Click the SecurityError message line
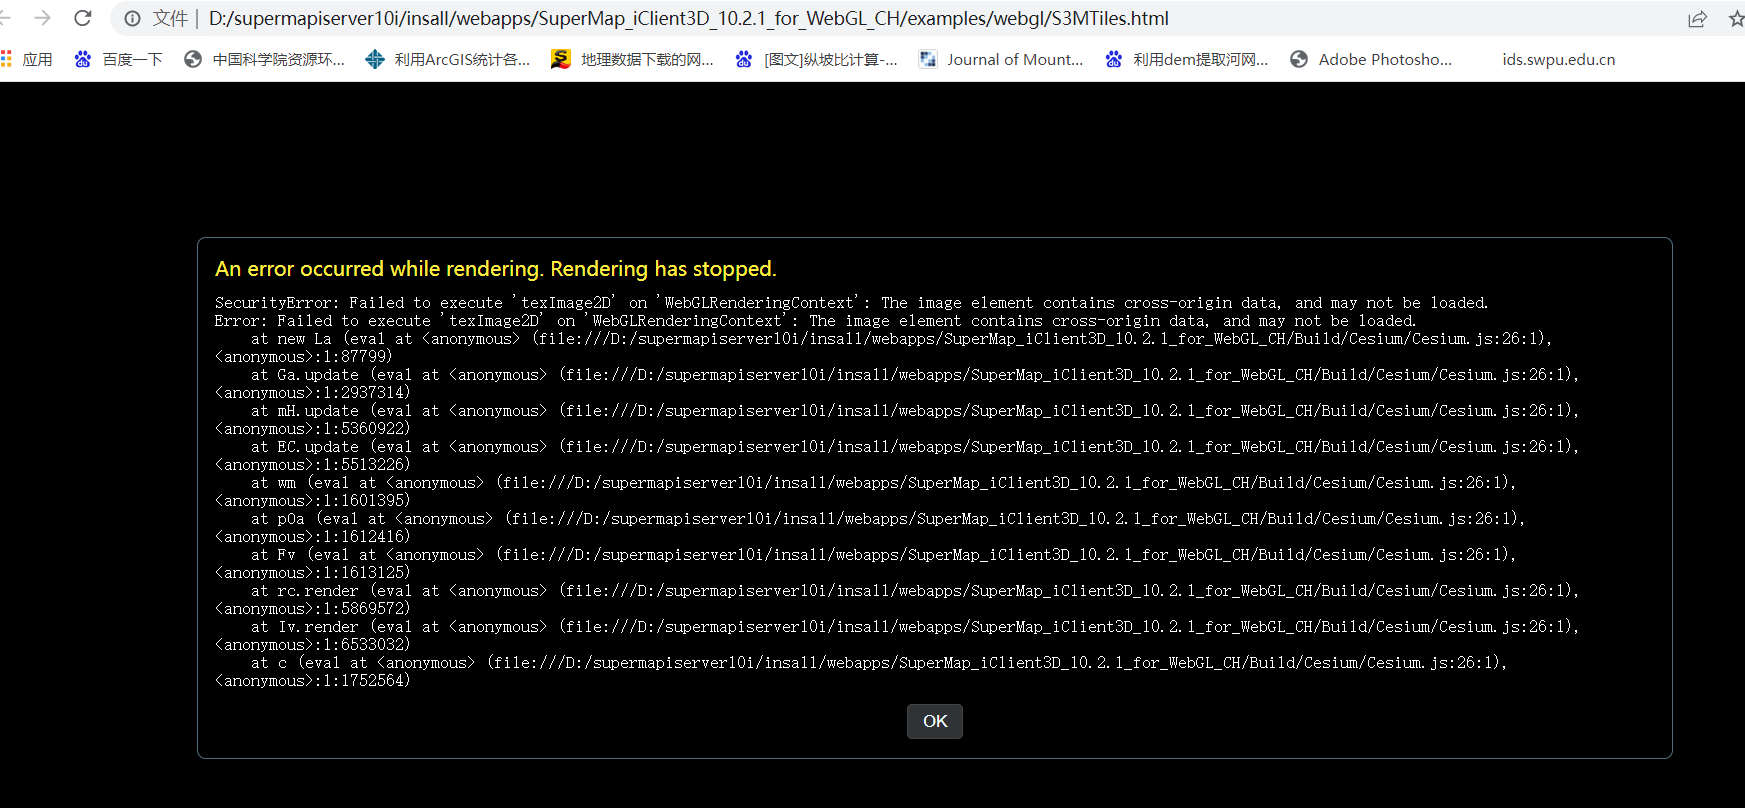 850,303
